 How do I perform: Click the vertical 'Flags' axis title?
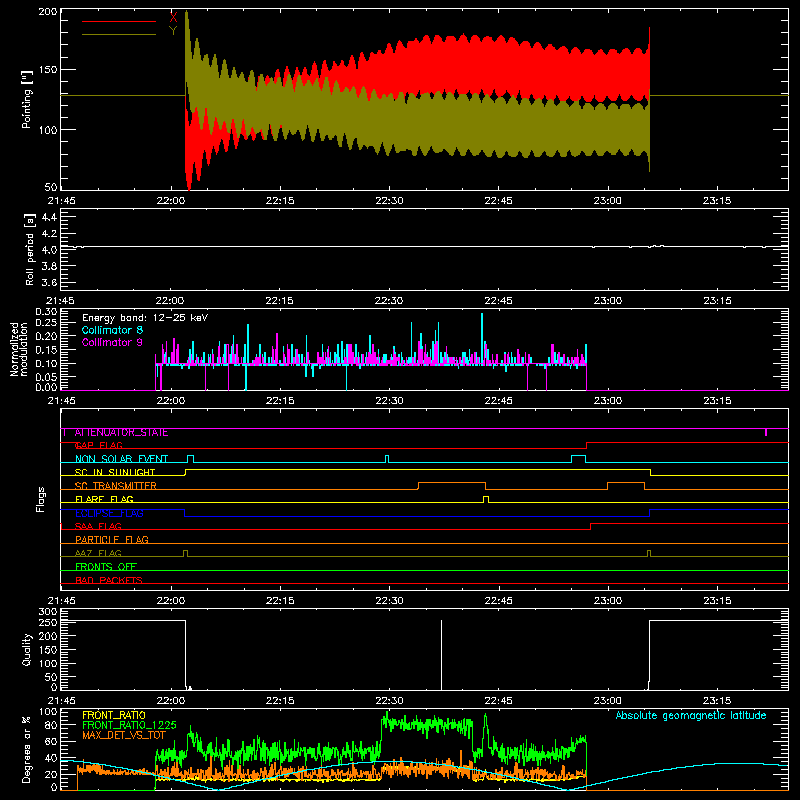(41, 499)
